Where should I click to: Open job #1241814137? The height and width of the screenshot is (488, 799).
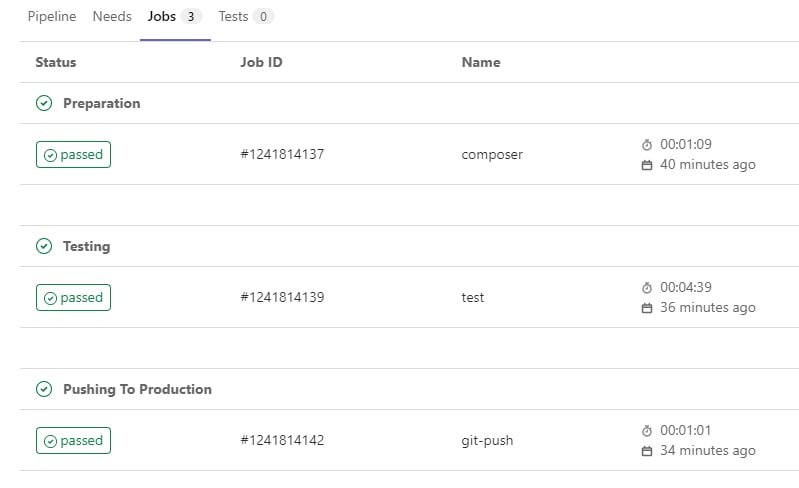click(282, 154)
